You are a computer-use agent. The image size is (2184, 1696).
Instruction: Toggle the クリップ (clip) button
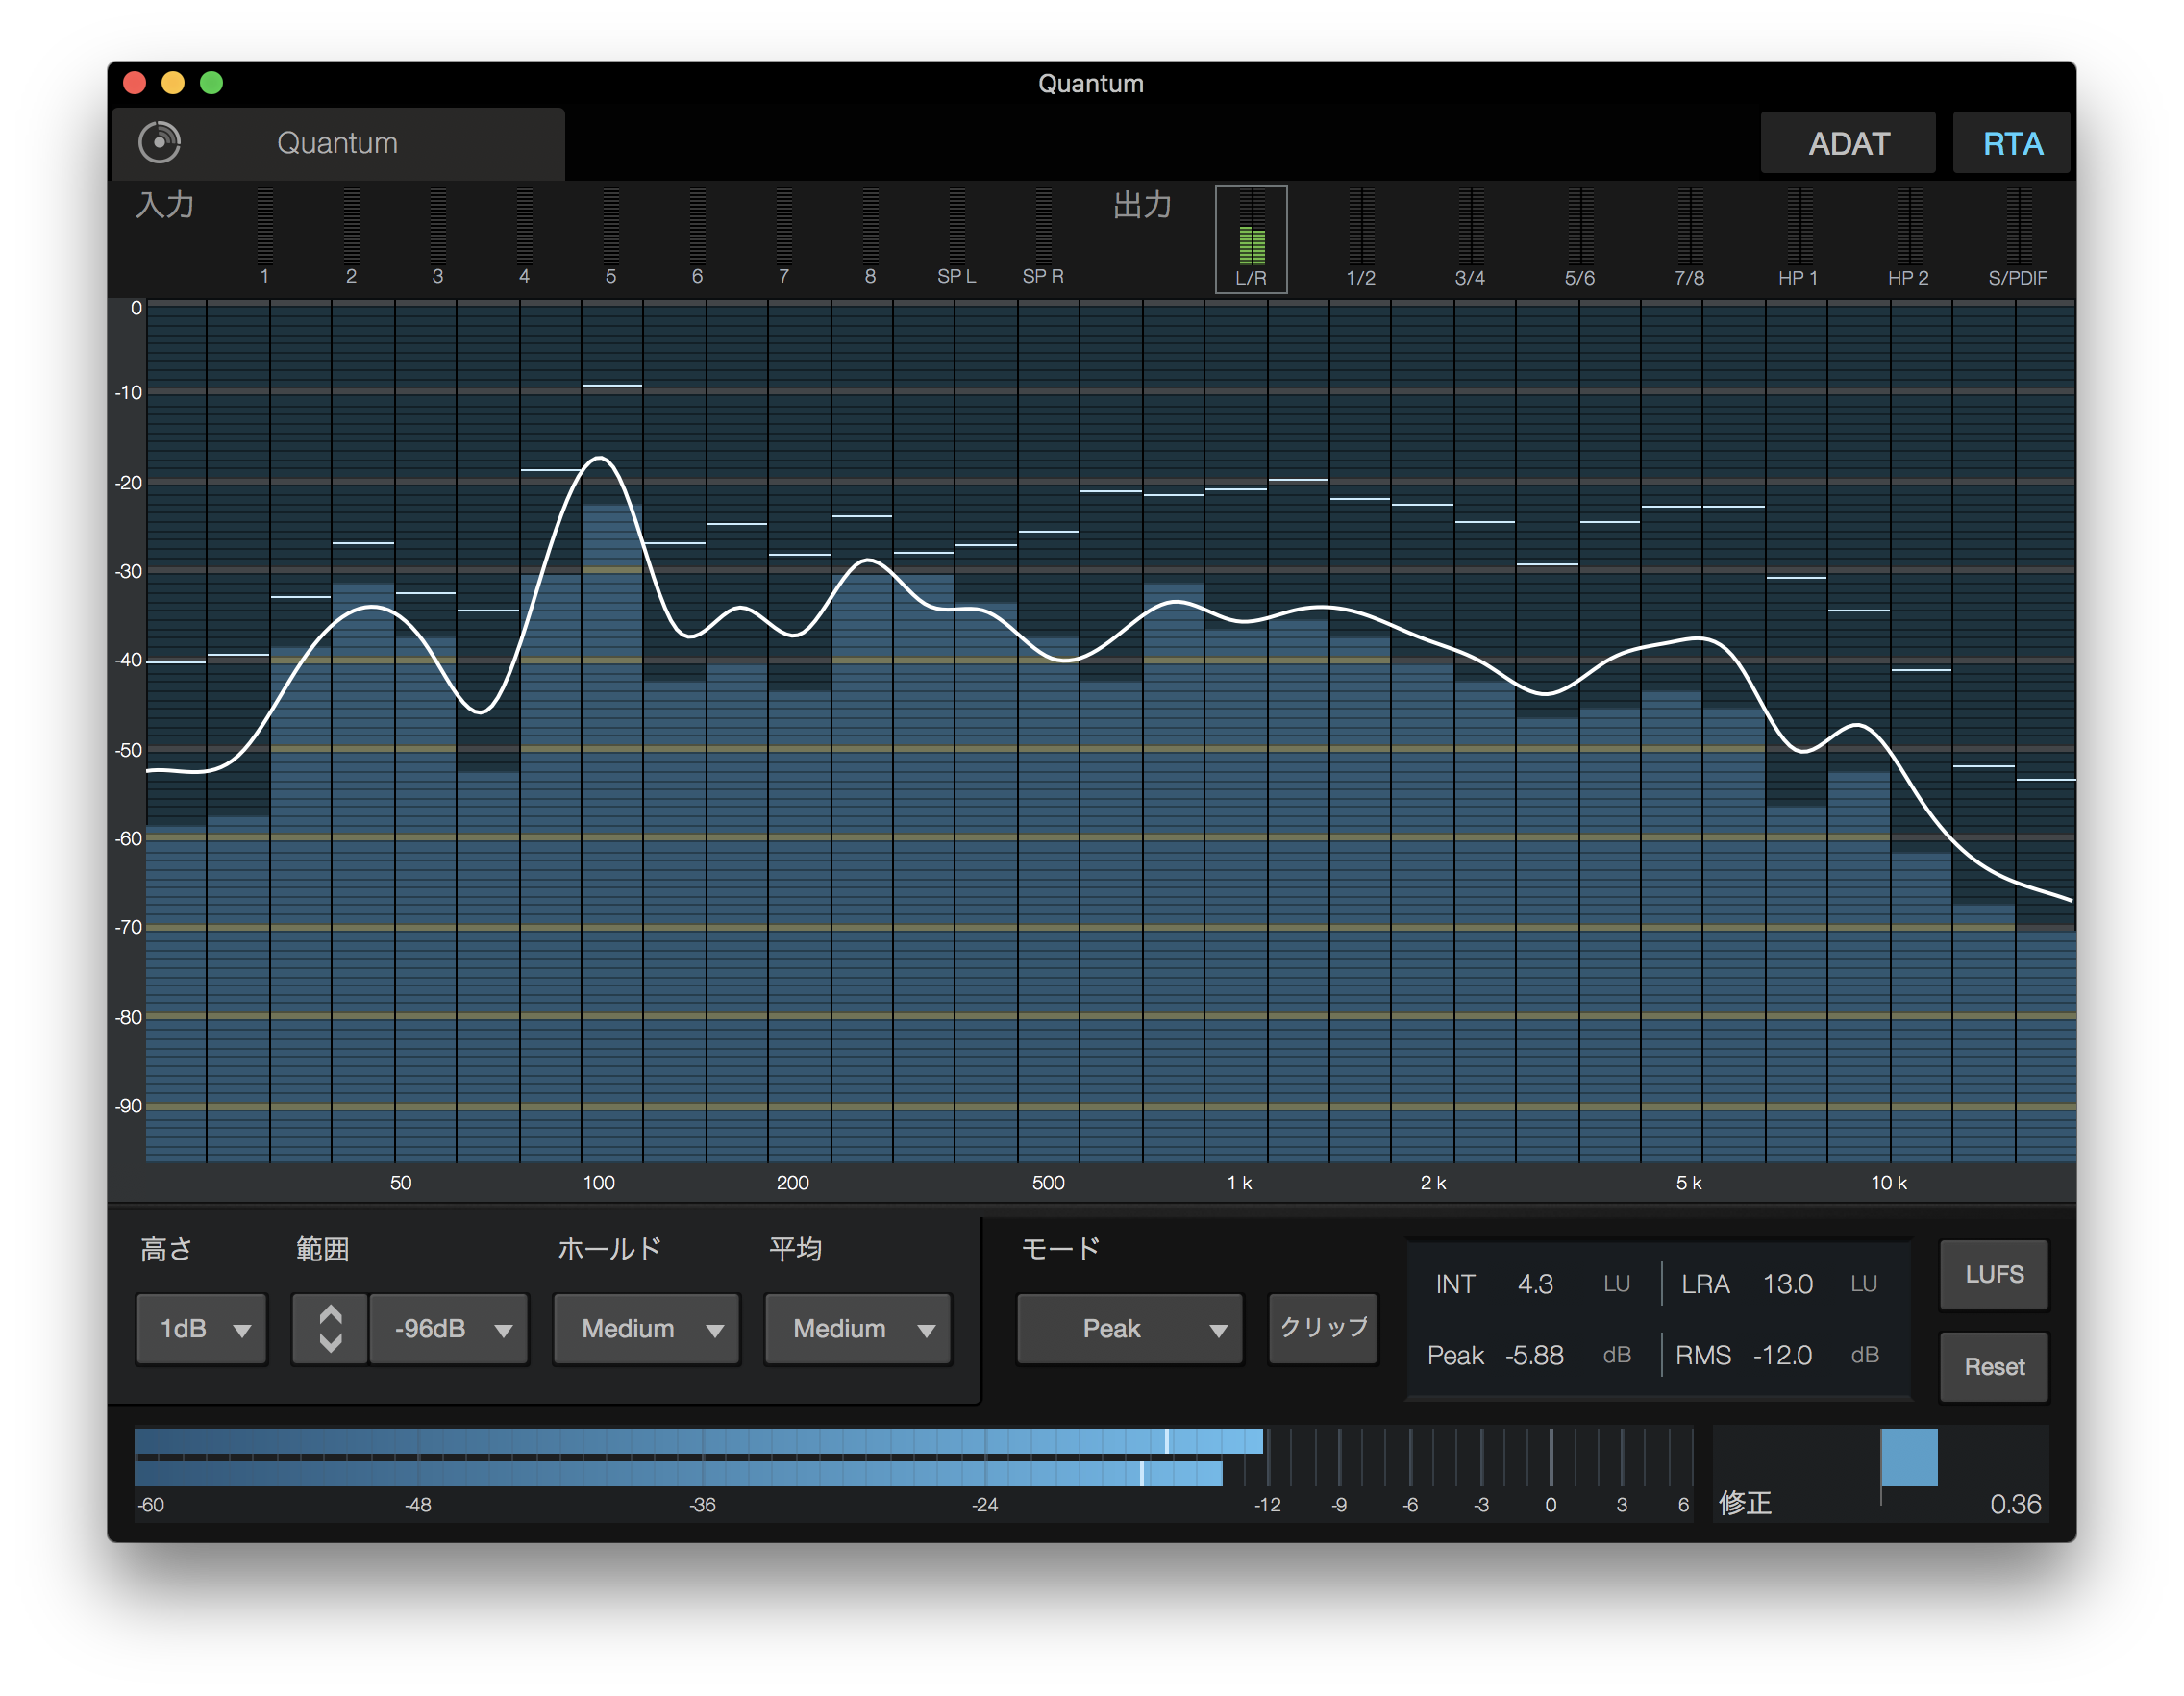pyautogui.click(x=1323, y=1328)
